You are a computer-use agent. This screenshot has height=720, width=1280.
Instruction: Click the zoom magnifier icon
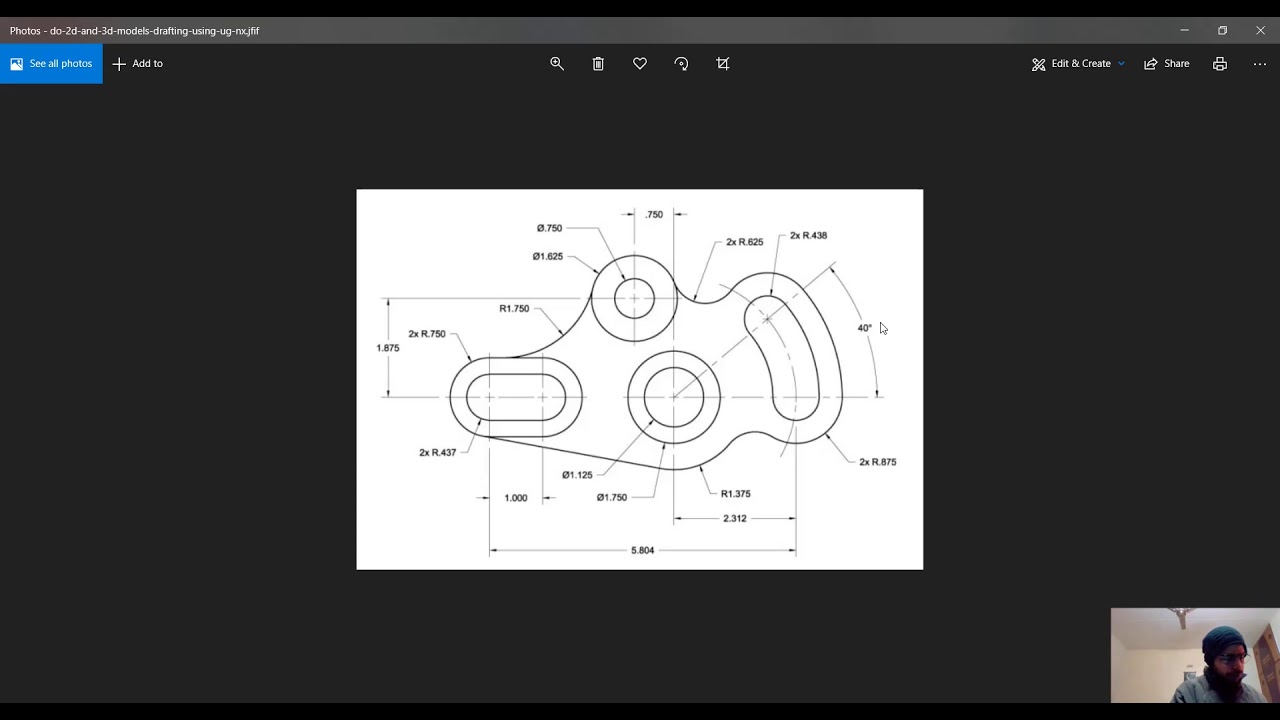(557, 63)
